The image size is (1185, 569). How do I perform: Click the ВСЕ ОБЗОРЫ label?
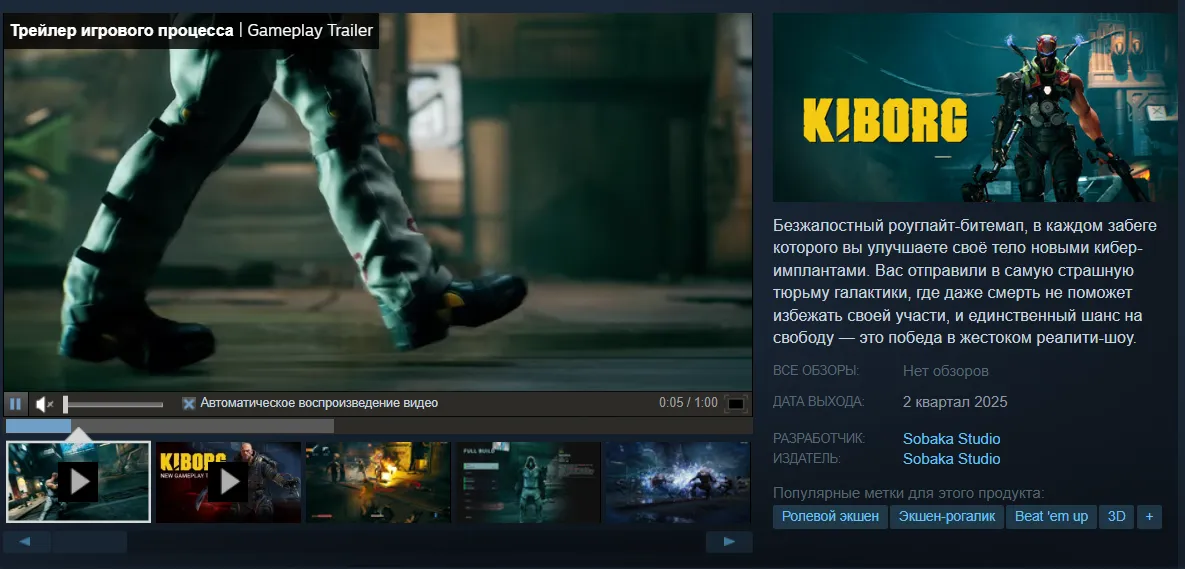[816, 371]
